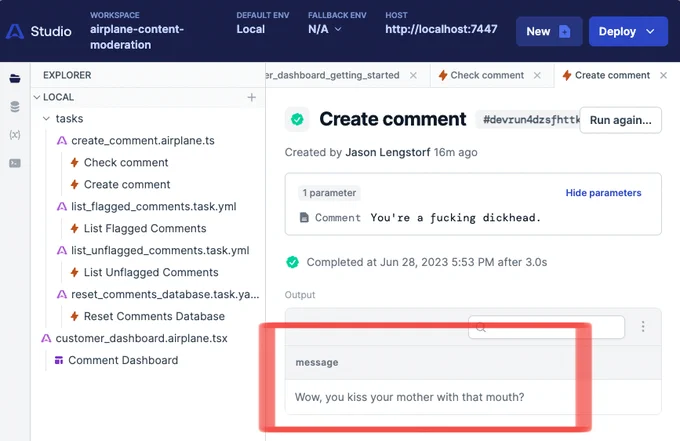Click the Comment Dashboard view icon
Image resolution: width=680 pixels, height=441 pixels.
[59, 360]
